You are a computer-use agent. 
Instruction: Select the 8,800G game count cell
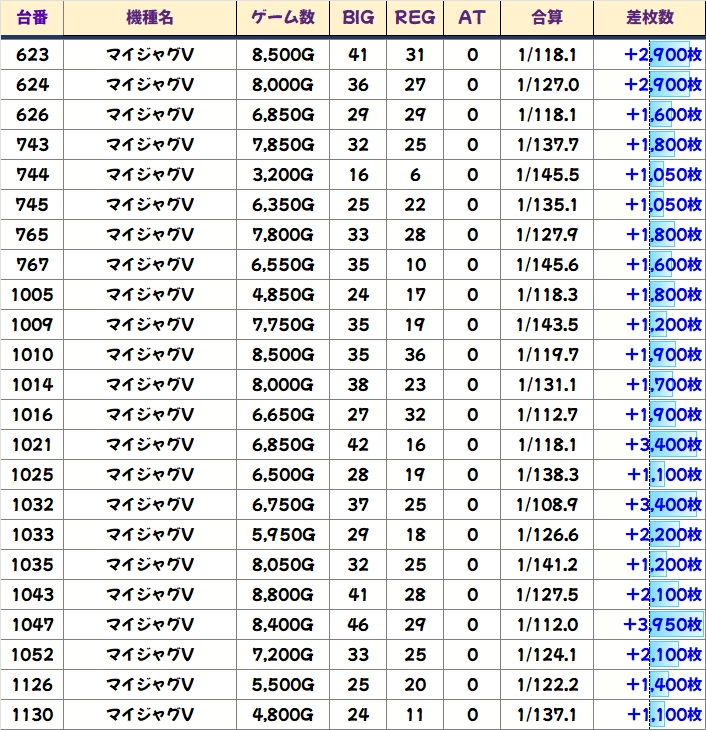(283, 595)
